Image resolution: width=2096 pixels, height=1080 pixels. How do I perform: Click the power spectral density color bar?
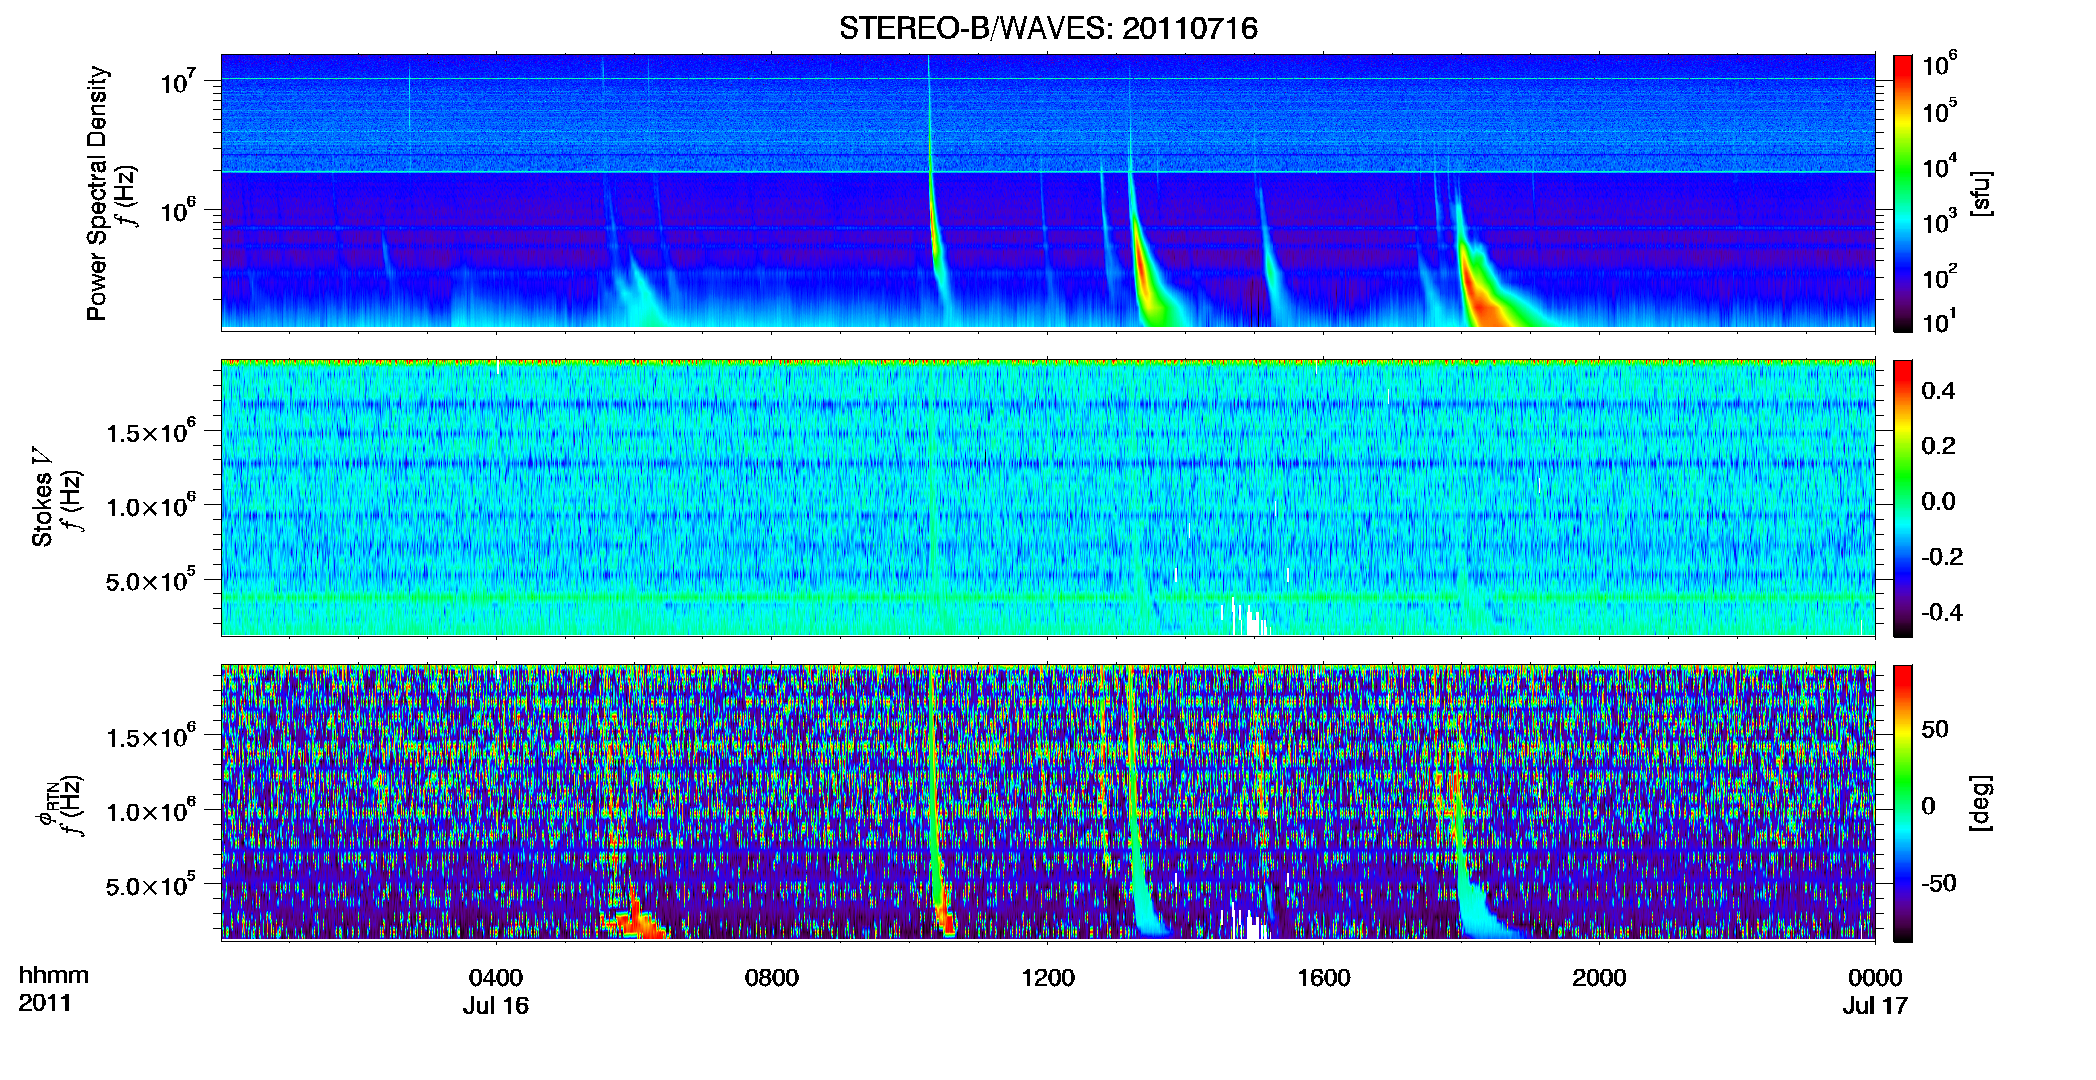[1903, 193]
